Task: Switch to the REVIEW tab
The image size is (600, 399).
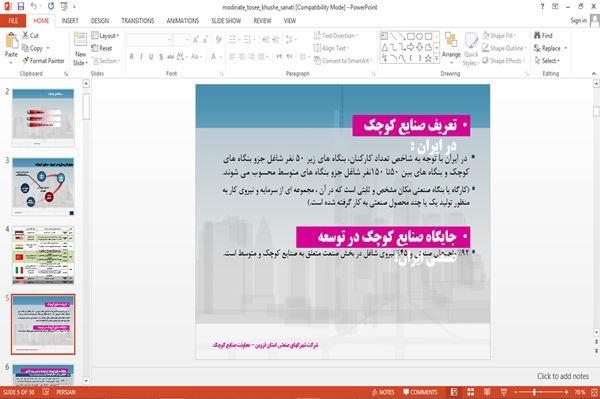Action: point(262,21)
